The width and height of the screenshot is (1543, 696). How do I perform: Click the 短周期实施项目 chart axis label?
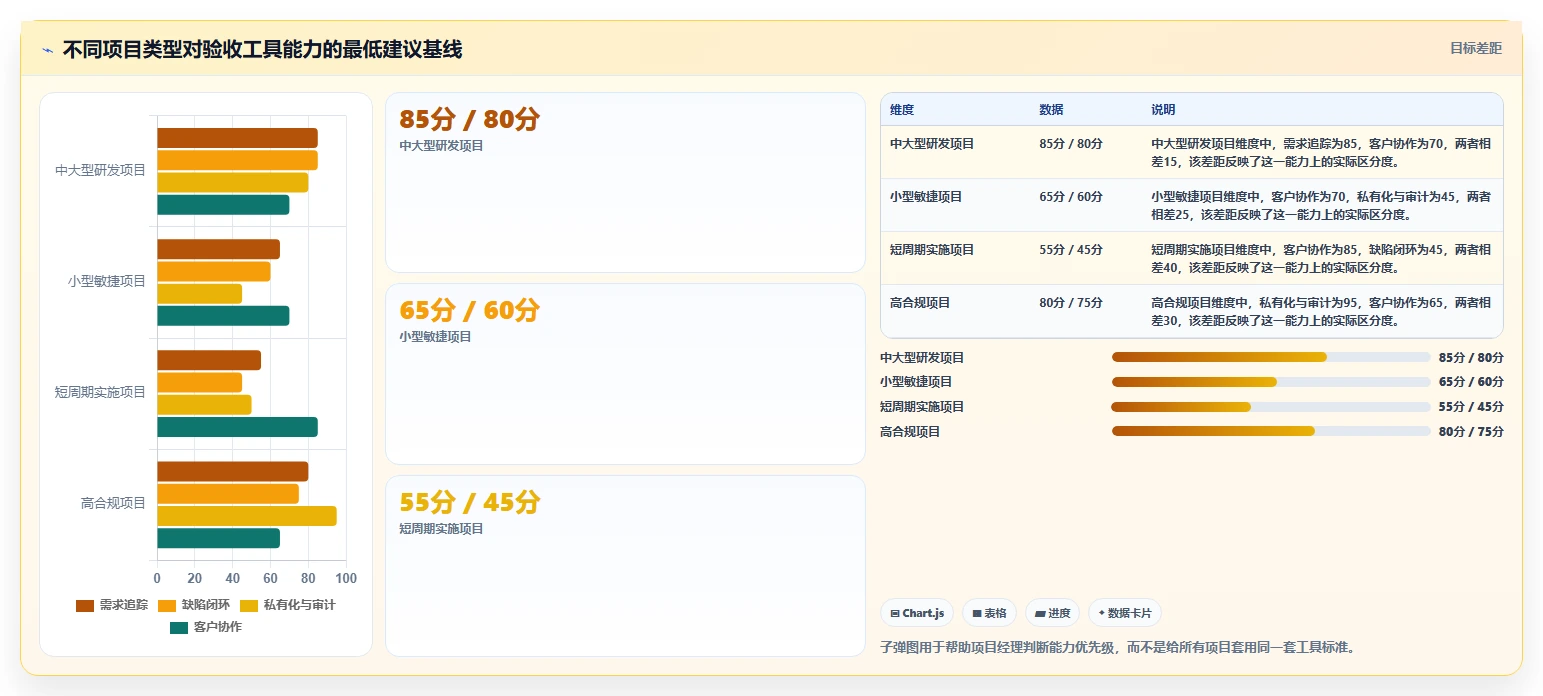100,393
